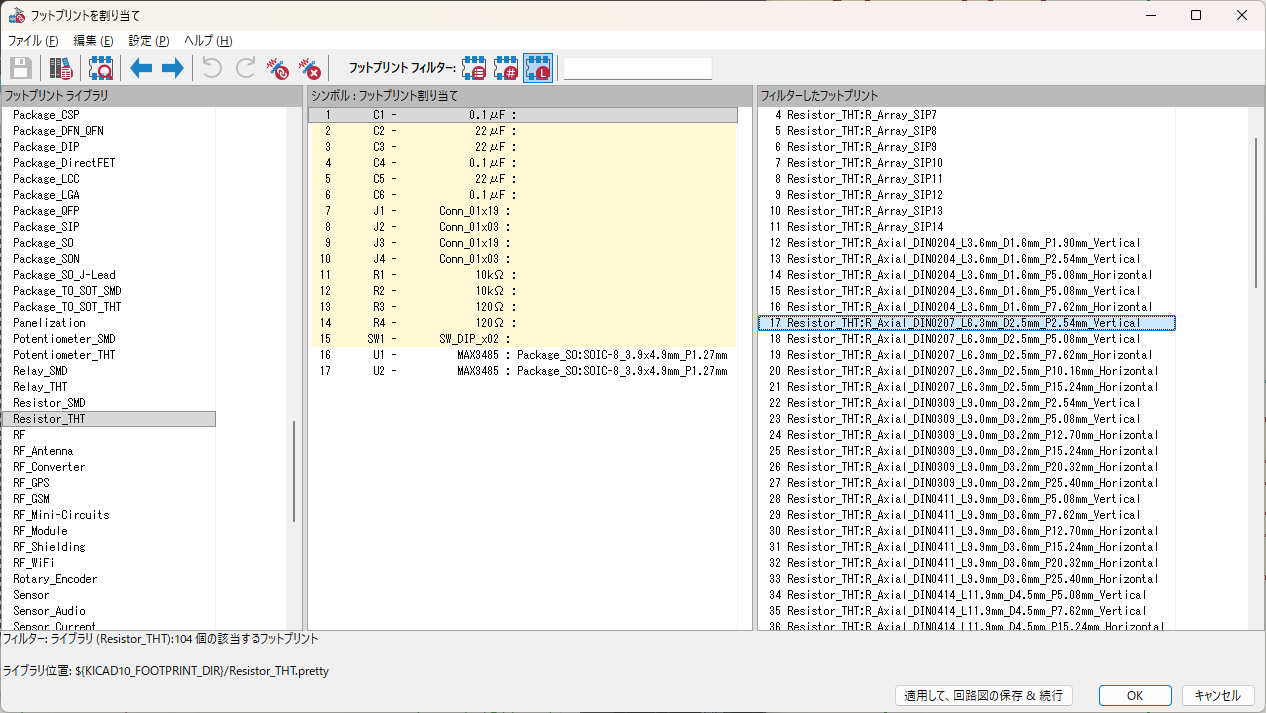Select footprint R_Axial_DIN0411 P20.32mm_Horizontal
Image resolution: width=1266 pixels, height=713 pixels.
click(966, 563)
